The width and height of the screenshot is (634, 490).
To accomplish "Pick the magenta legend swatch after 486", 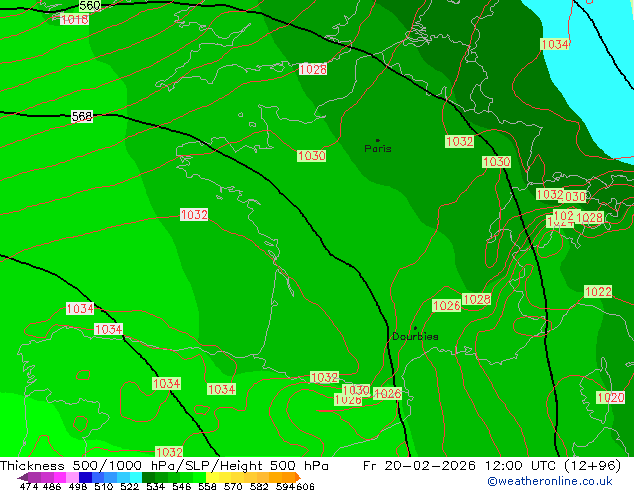I will coord(60,477).
